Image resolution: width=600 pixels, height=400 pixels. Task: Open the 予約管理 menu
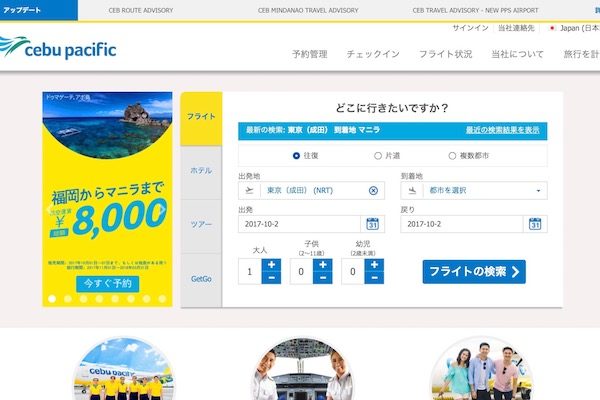pos(310,54)
